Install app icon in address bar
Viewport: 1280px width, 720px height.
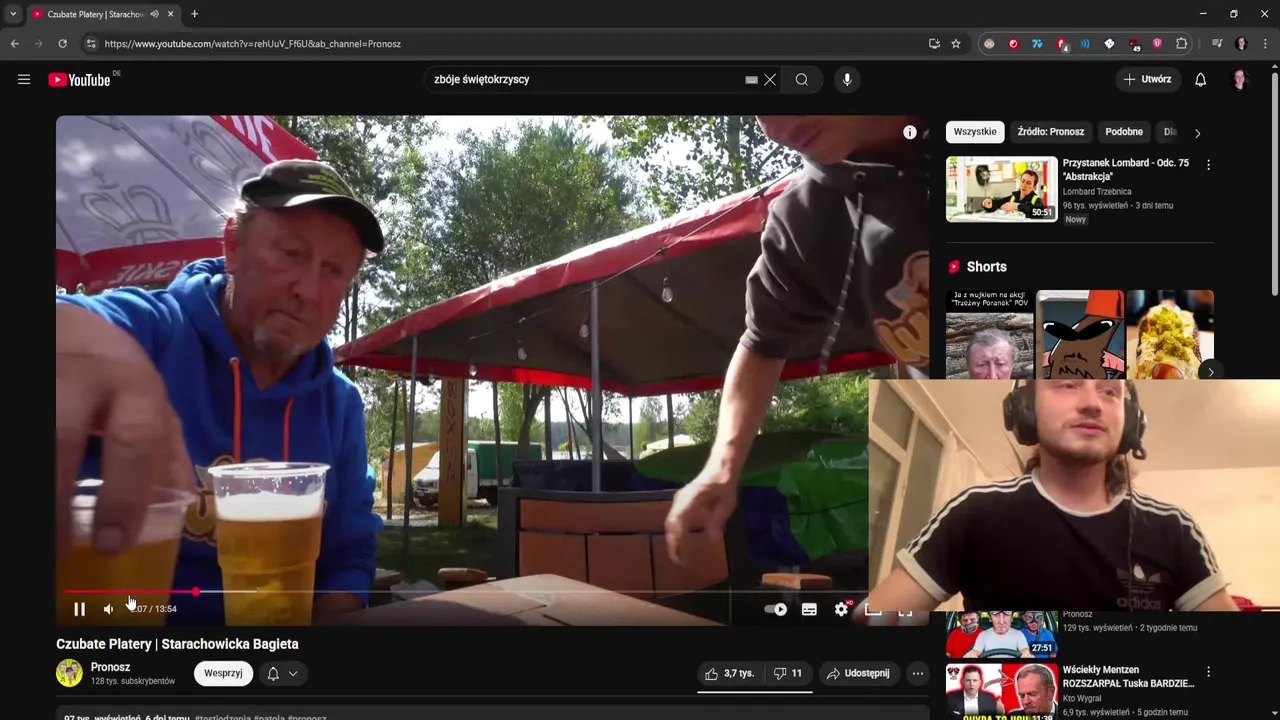point(934,44)
